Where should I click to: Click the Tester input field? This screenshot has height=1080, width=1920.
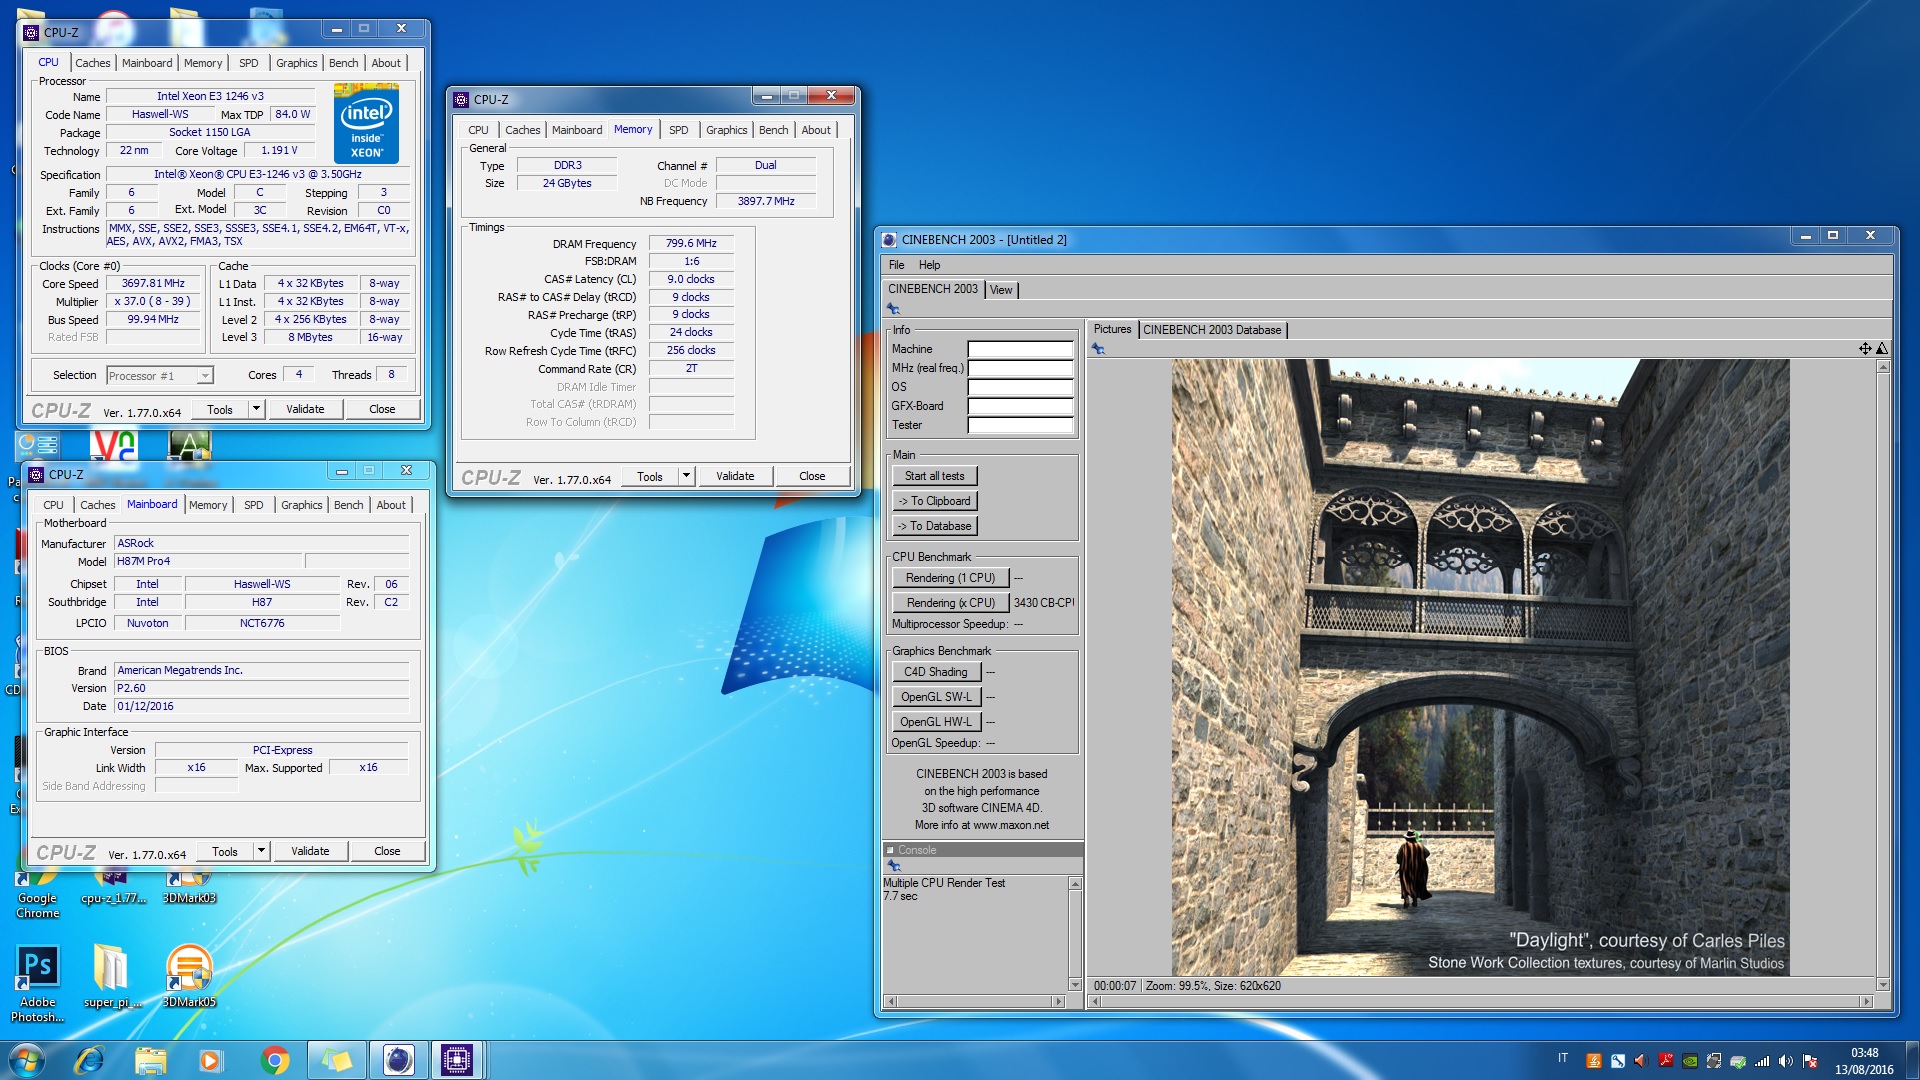(x=1020, y=426)
